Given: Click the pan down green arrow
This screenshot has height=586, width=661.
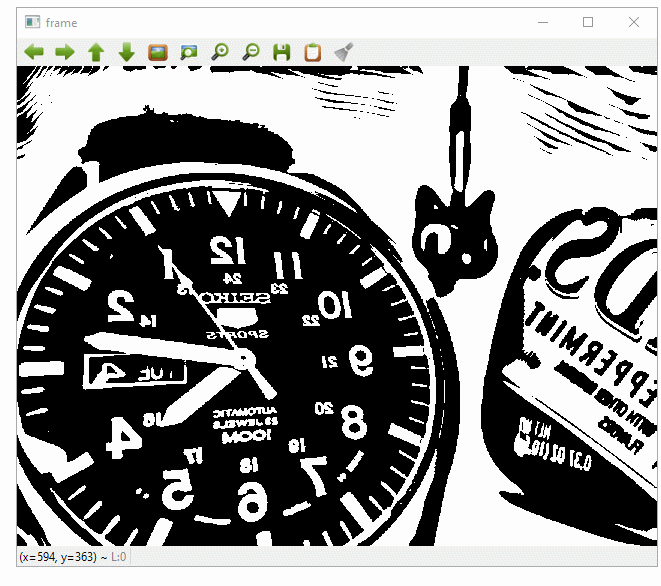Looking at the screenshot, I should coord(127,52).
